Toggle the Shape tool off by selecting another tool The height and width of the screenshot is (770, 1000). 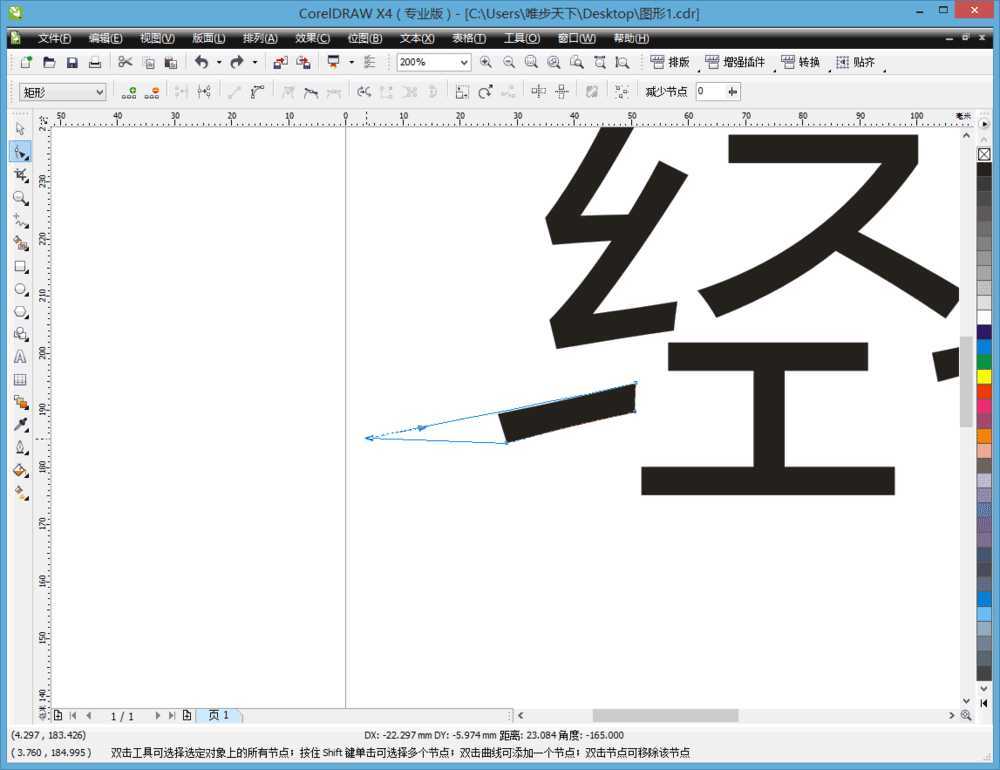pos(20,128)
